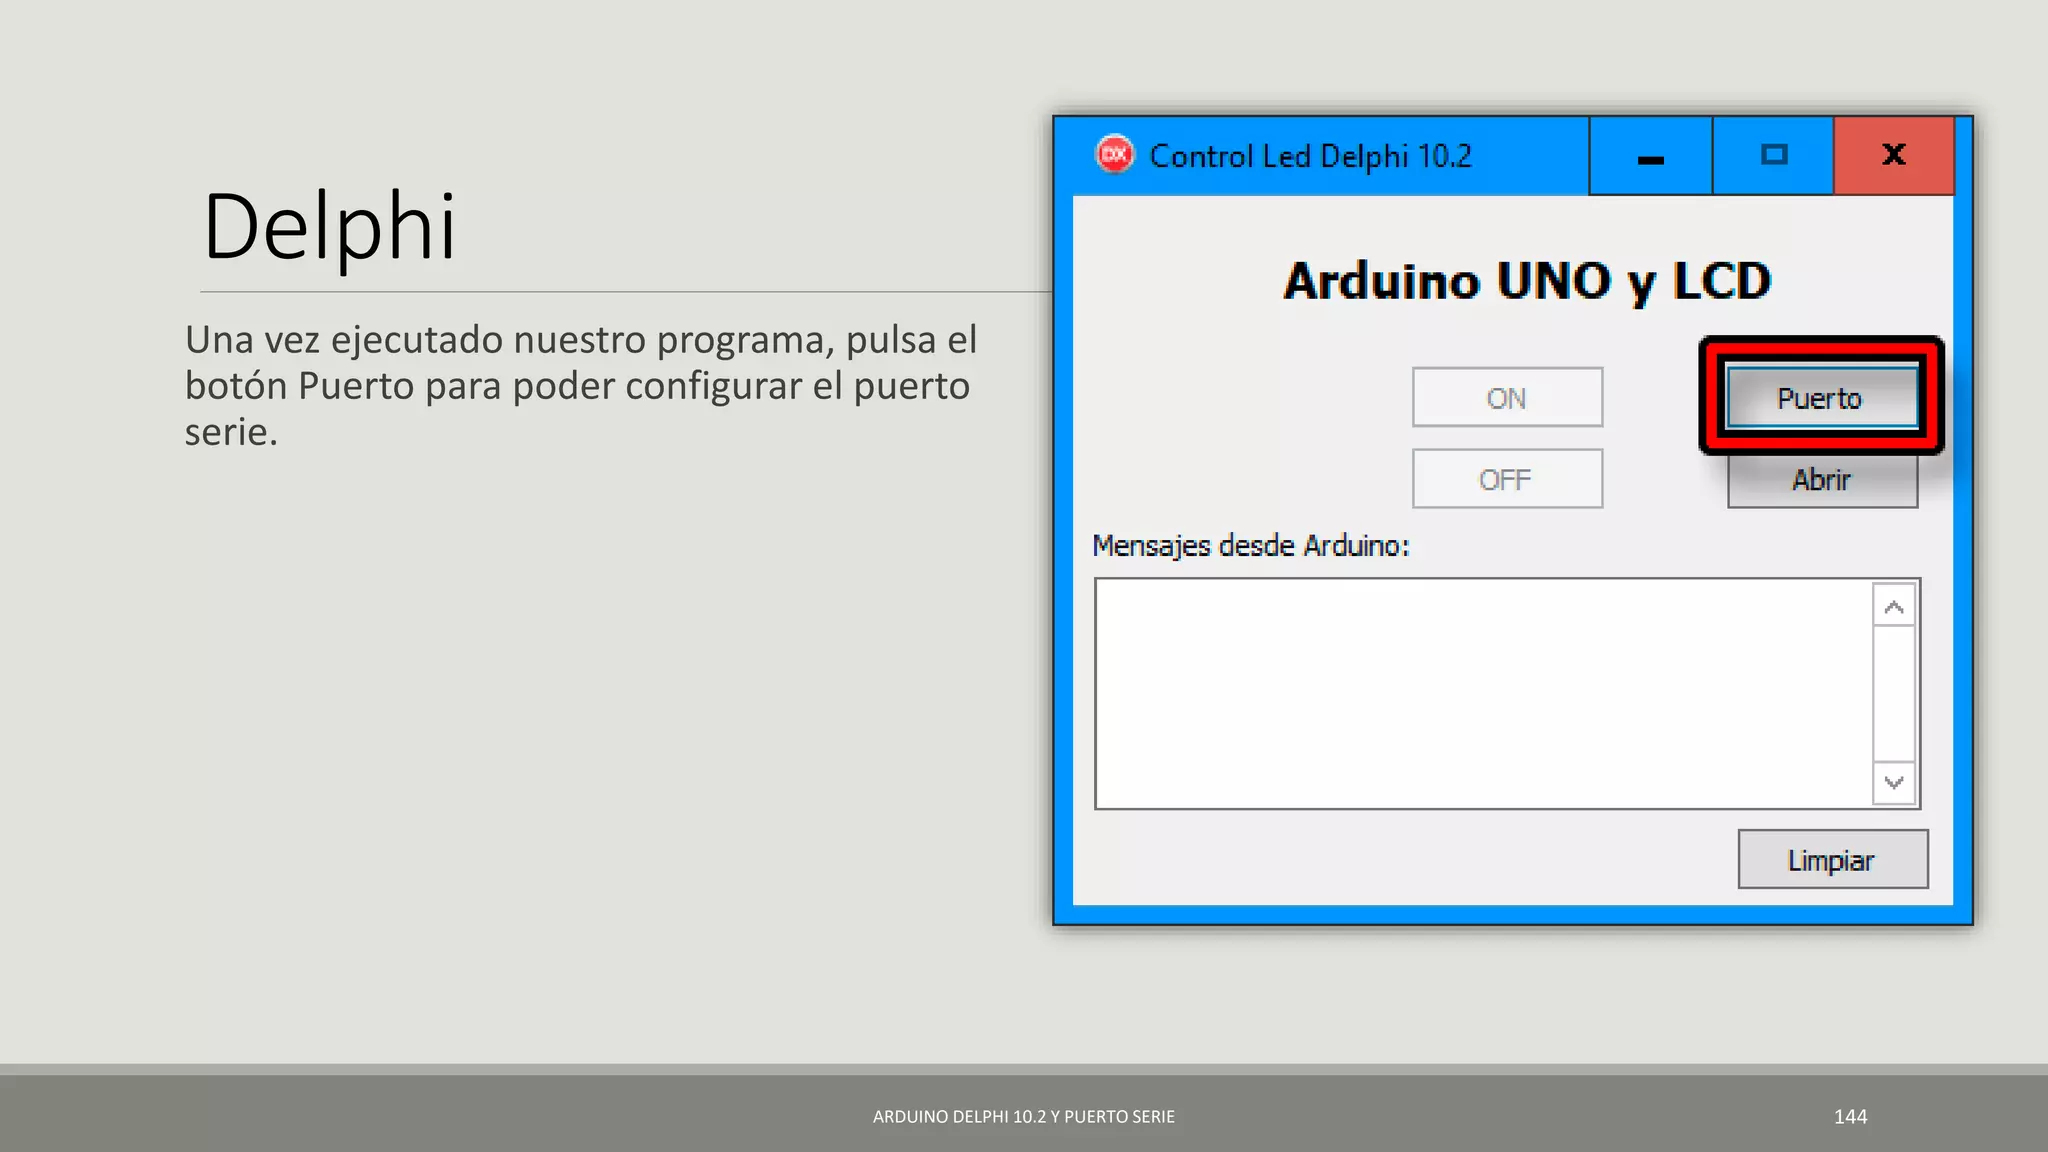This screenshot has height=1152, width=2048.
Task: Click inside the Arduino messages text area
Action: (1483, 694)
